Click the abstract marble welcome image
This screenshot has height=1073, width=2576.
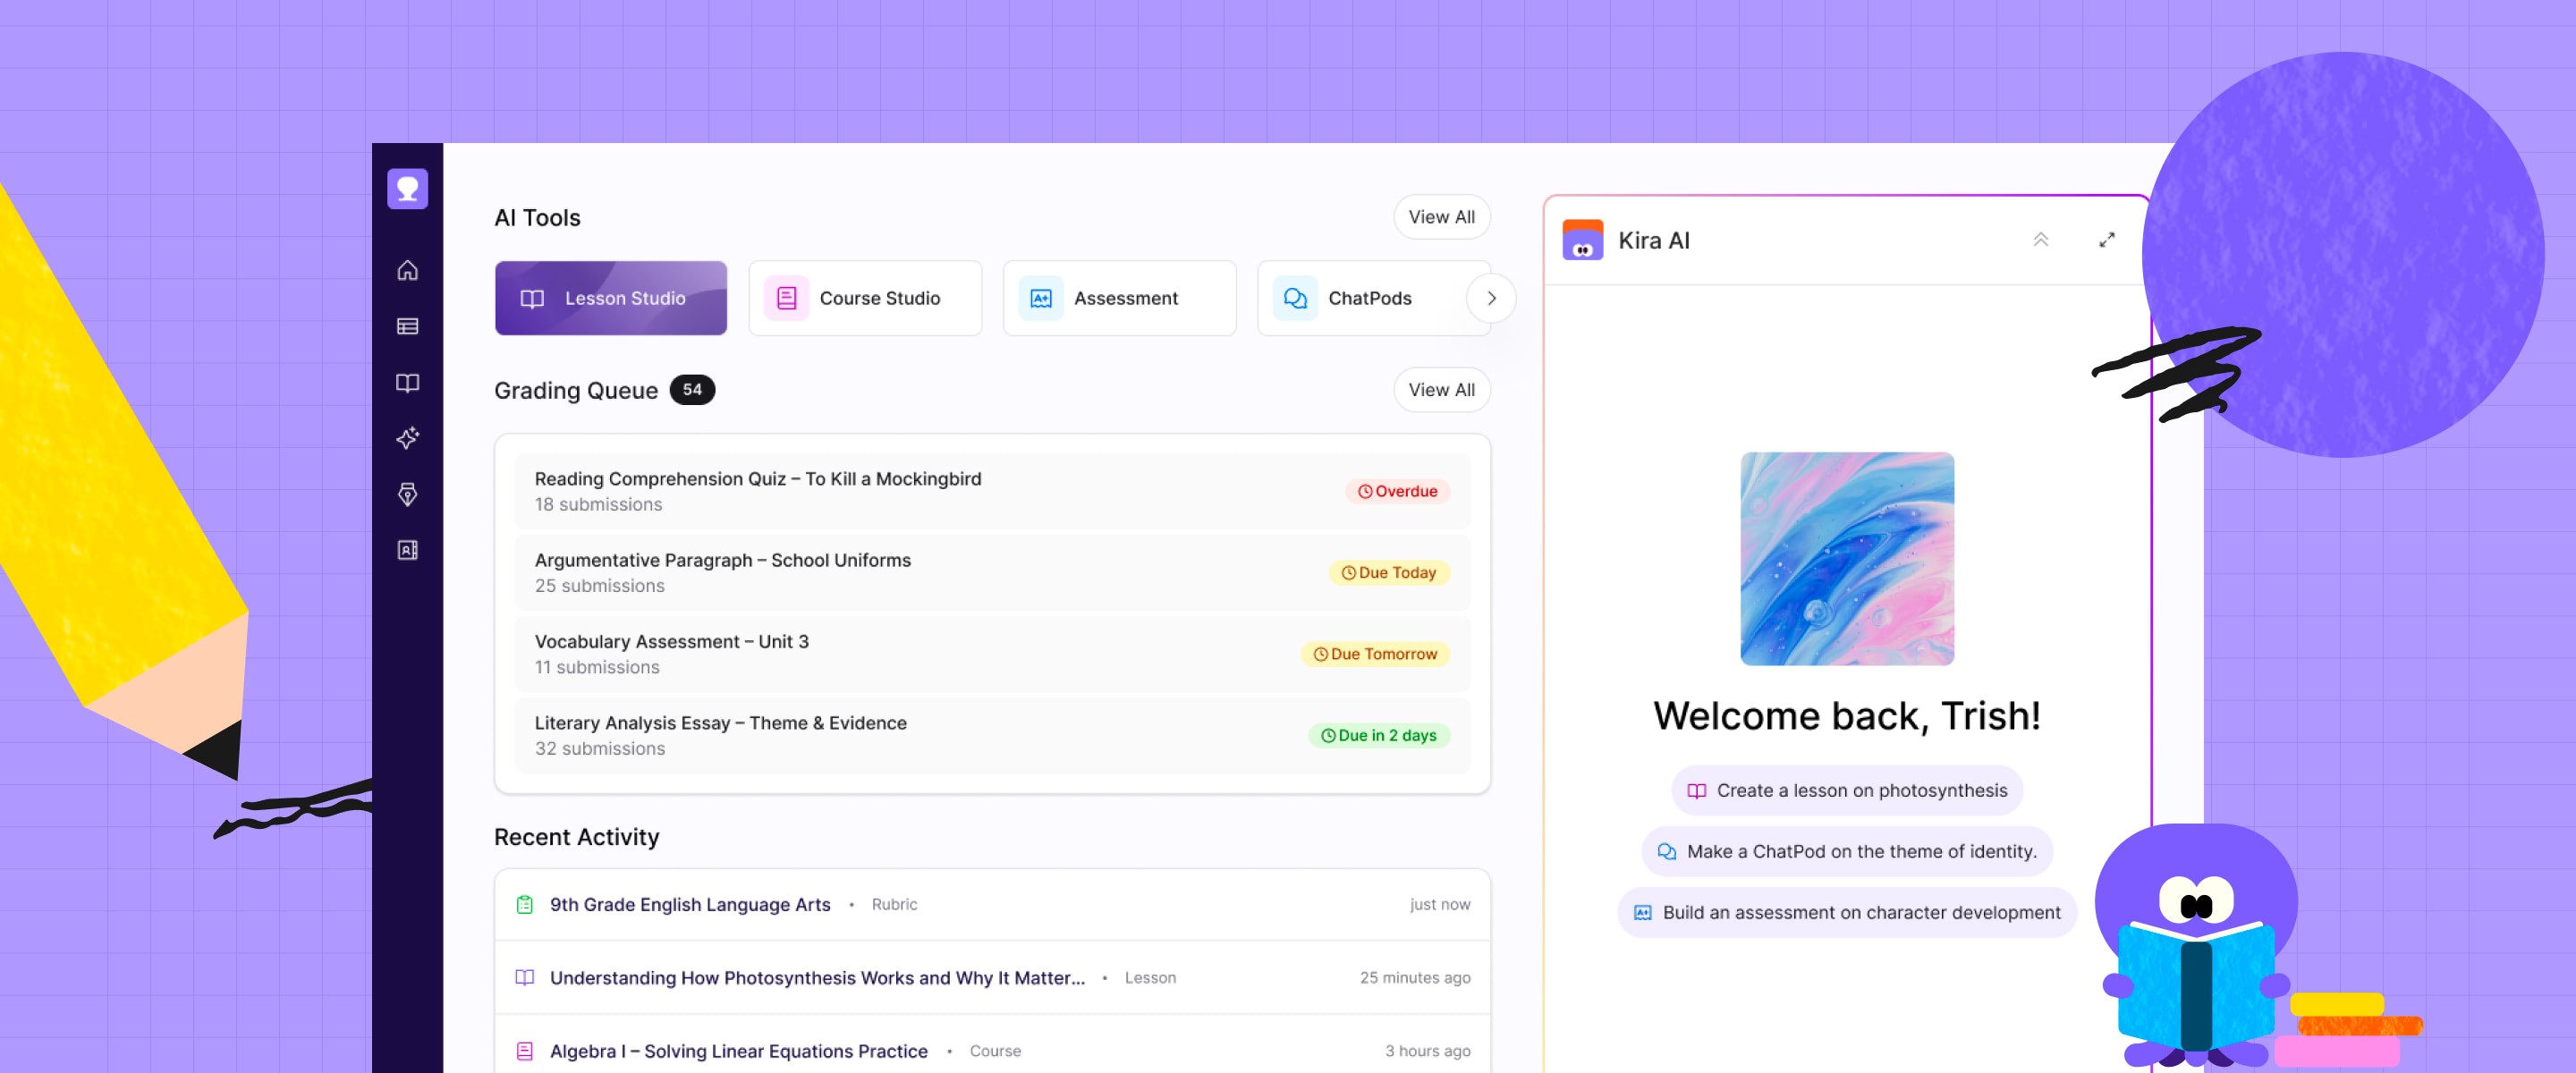click(x=1846, y=558)
